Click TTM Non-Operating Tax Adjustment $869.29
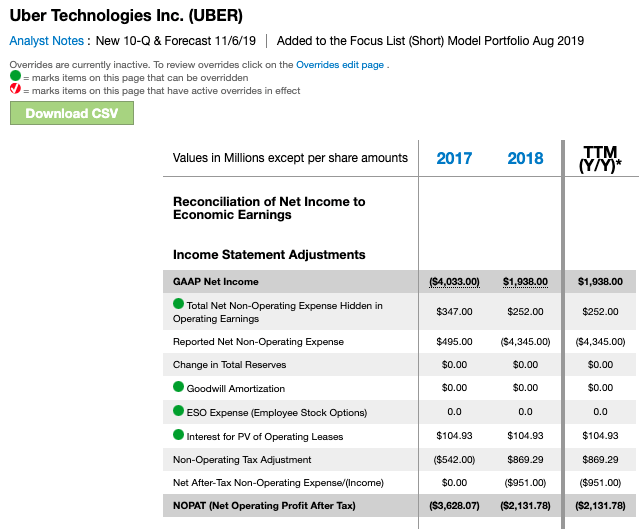The width and height of the screenshot is (639, 529). 600,460
